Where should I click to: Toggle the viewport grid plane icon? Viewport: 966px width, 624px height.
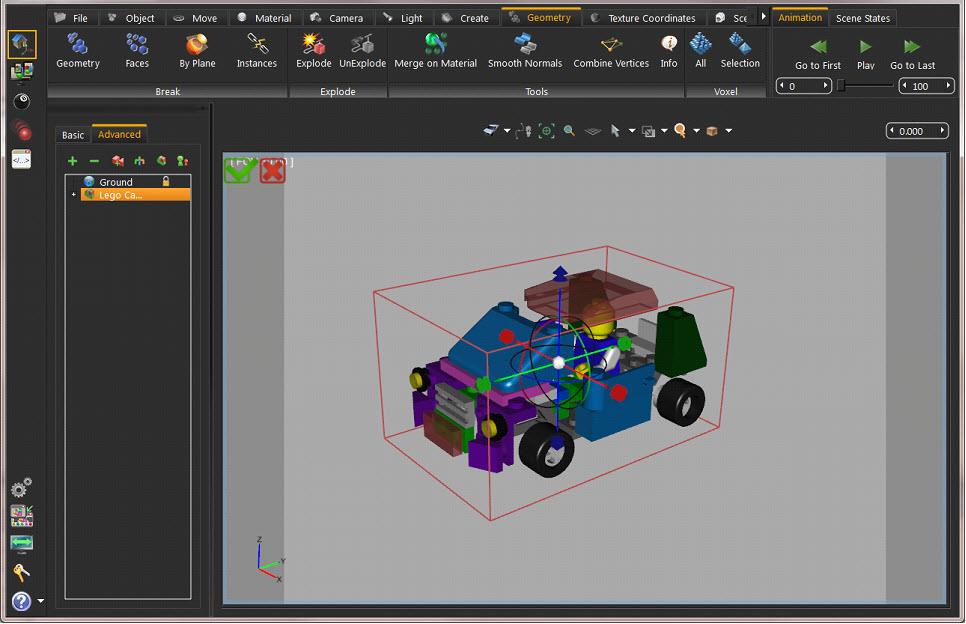tap(593, 131)
